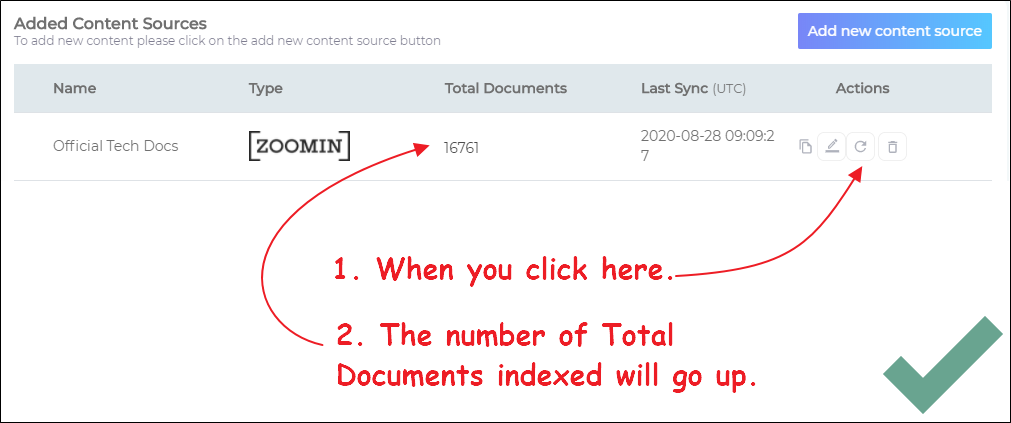The width and height of the screenshot is (1011, 423).
Task: Click the 16761 total documents value
Action: point(462,147)
